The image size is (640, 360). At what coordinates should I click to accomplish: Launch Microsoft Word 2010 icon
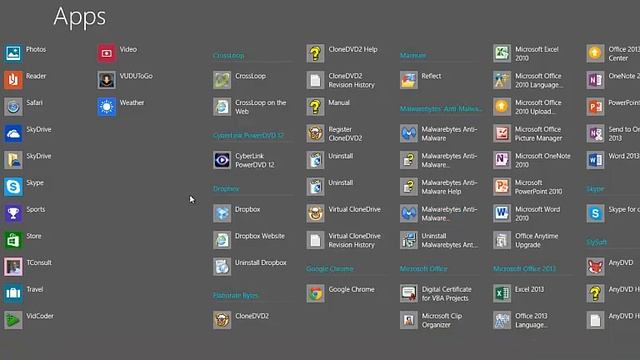[502, 213]
